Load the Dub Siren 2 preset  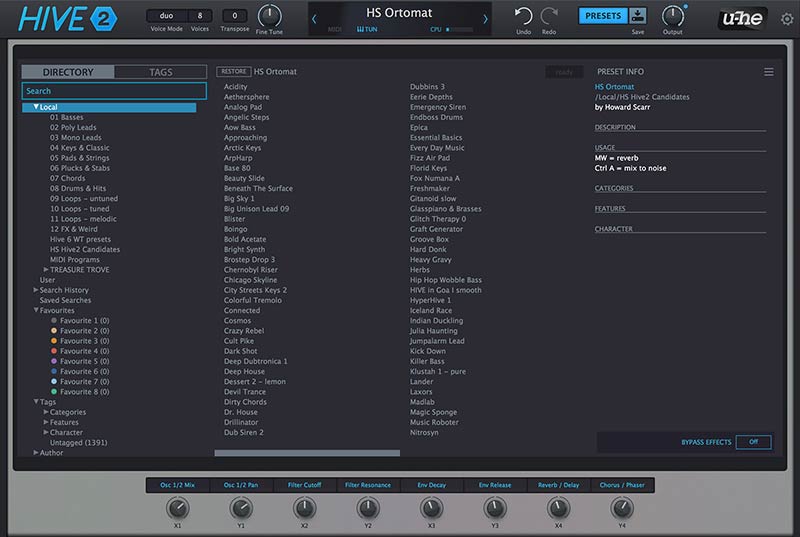pos(243,432)
